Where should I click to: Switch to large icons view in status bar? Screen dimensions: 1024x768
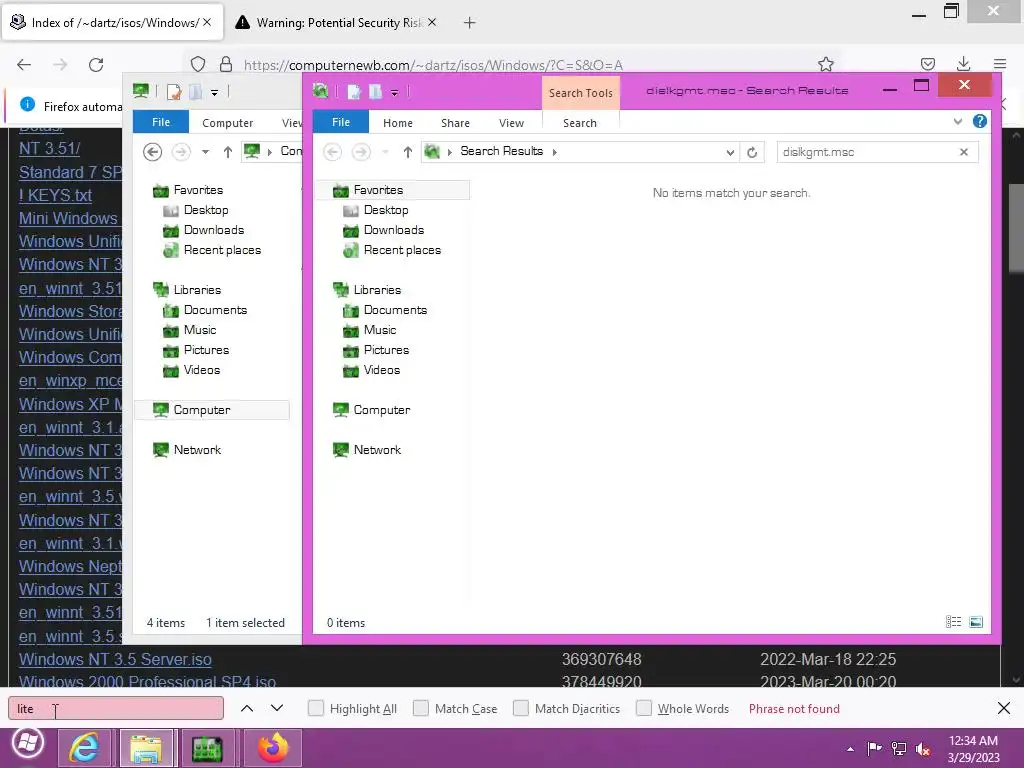pyautogui.click(x=976, y=622)
